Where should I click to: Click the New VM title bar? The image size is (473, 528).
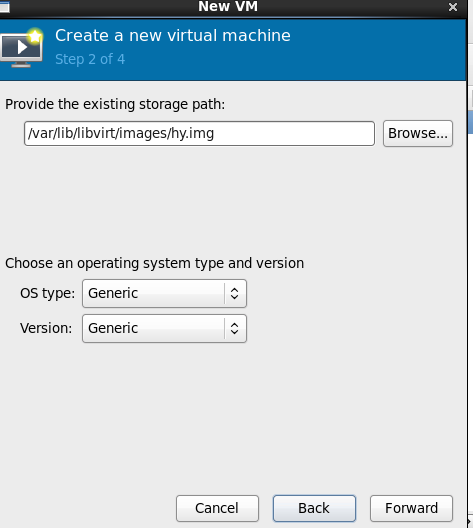(228, 7)
